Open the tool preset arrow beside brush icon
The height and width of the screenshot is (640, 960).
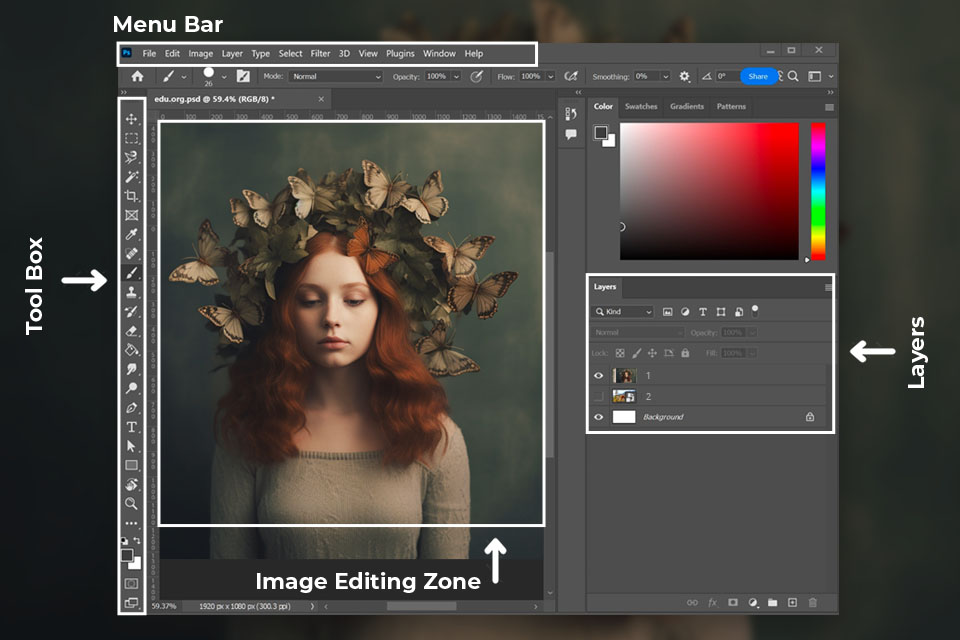(184, 77)
